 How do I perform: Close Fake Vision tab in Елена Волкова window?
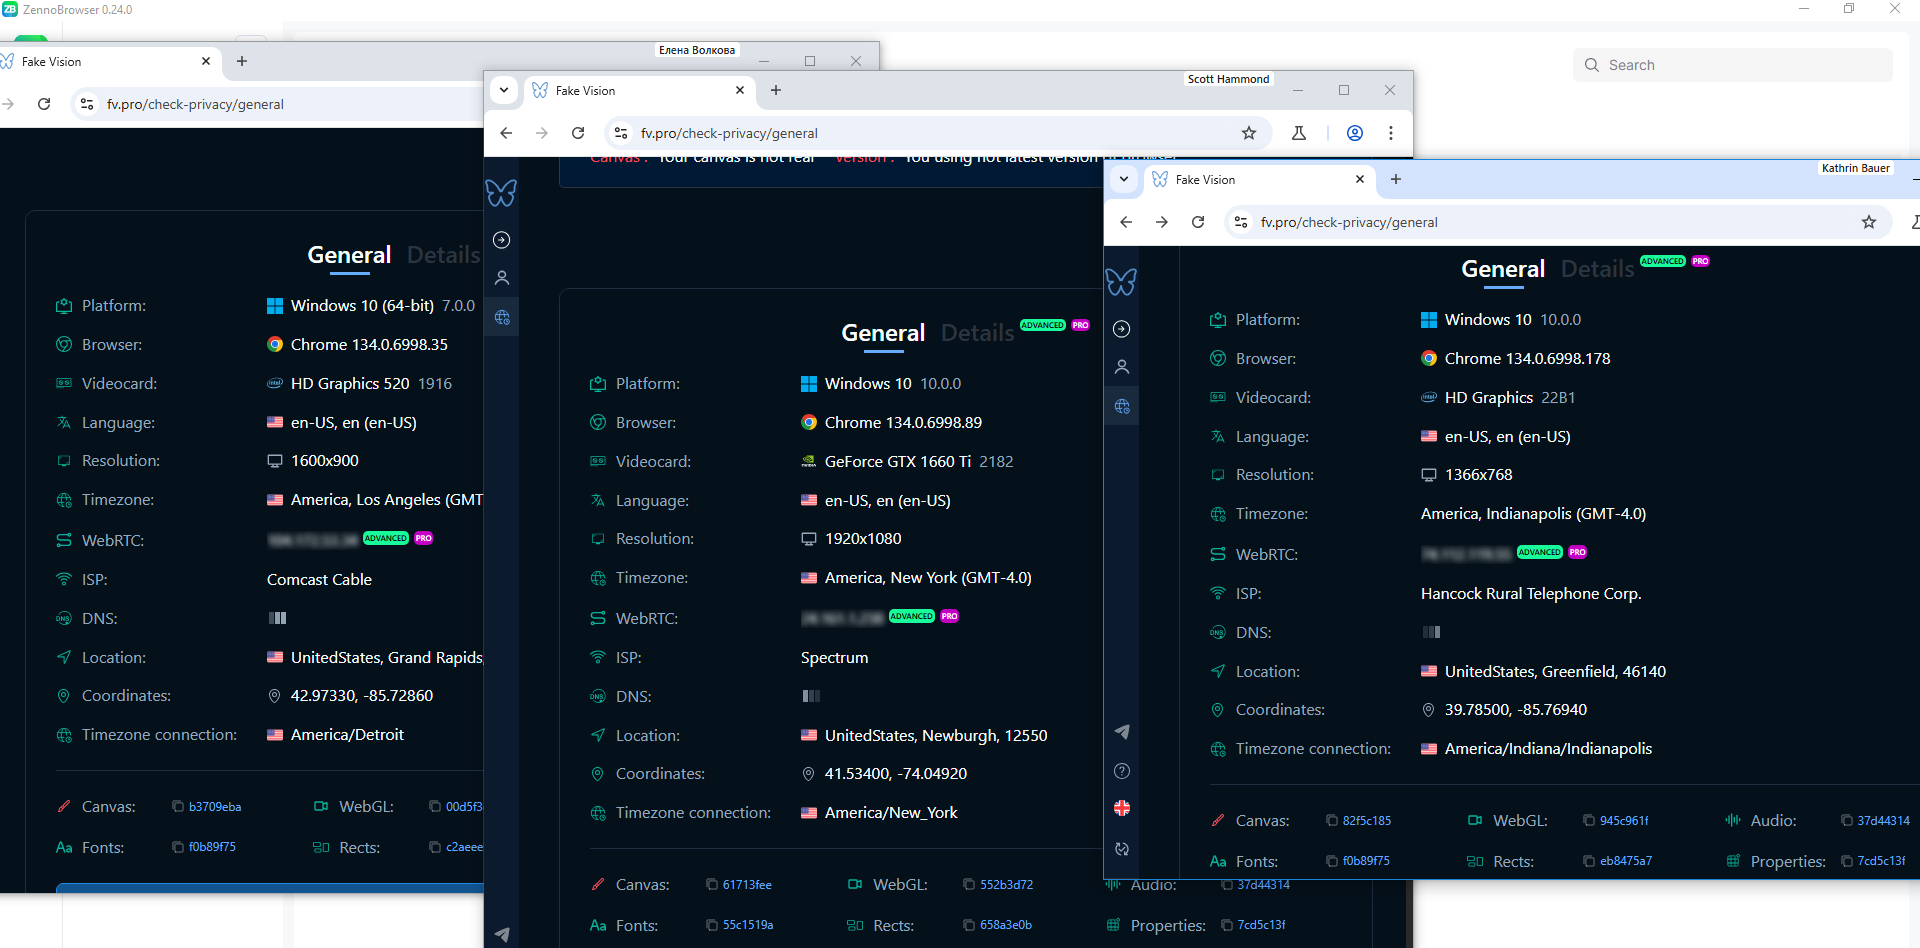[206, 61]
